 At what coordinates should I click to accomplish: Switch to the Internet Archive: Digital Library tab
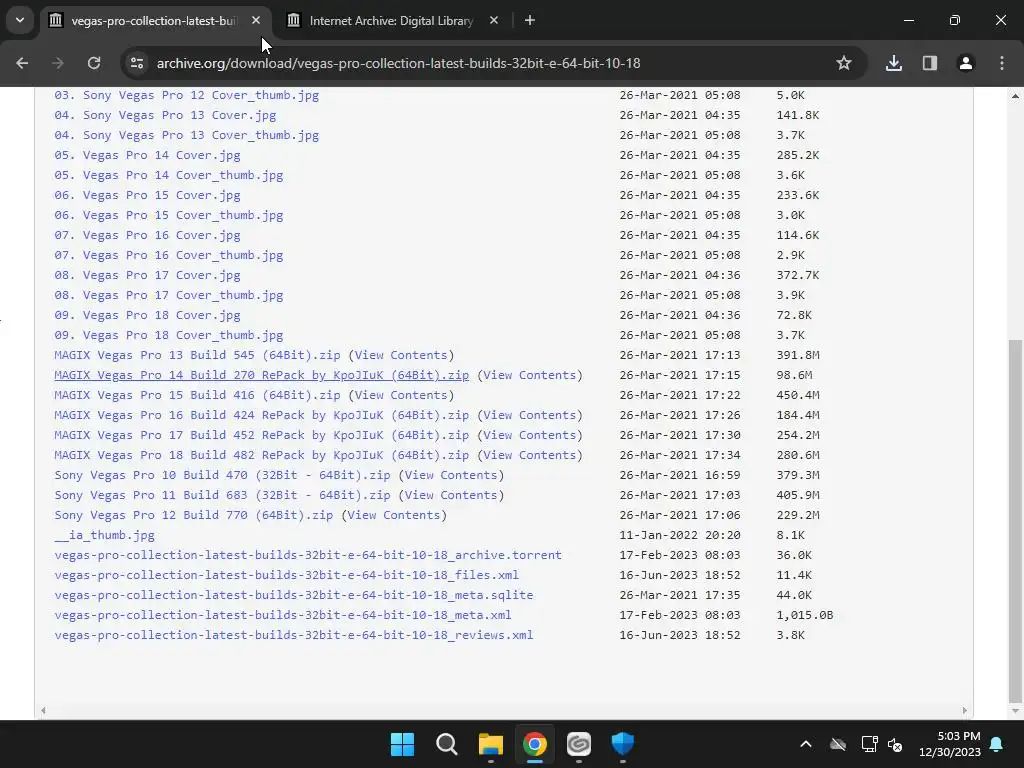coord(391,21)
